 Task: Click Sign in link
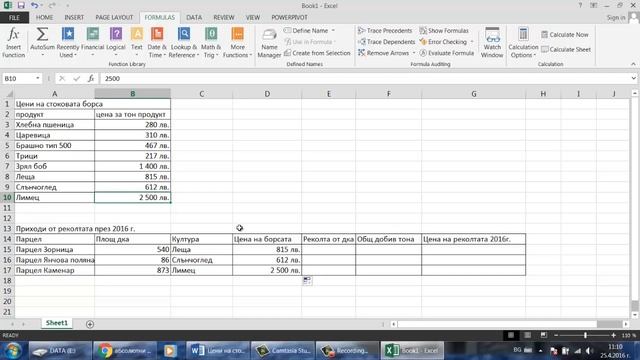(616, 18)
